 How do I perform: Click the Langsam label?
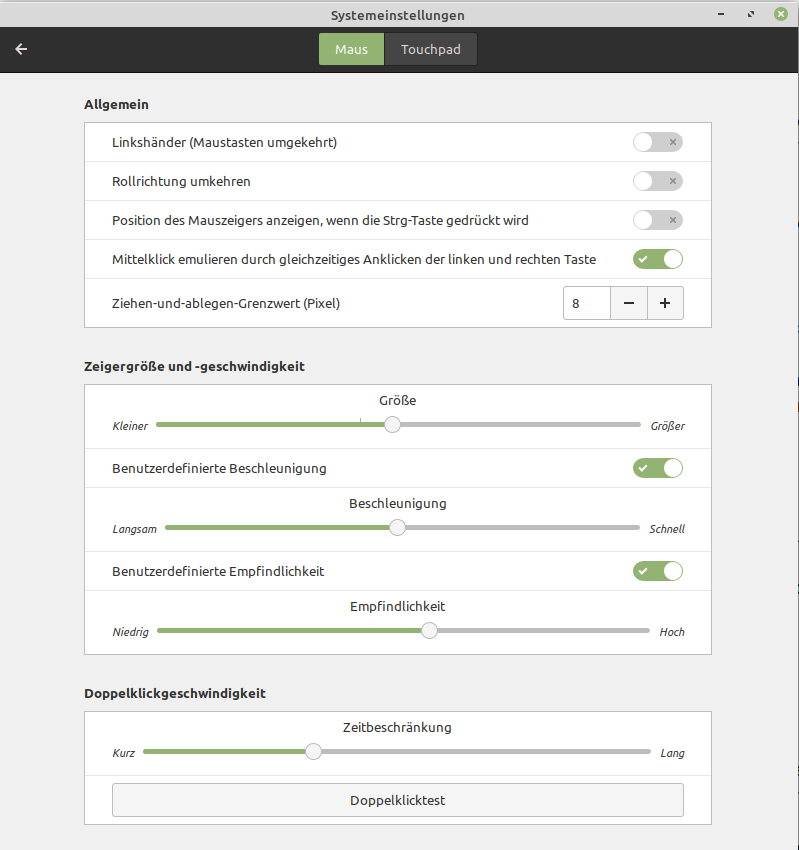coord(134,529)
